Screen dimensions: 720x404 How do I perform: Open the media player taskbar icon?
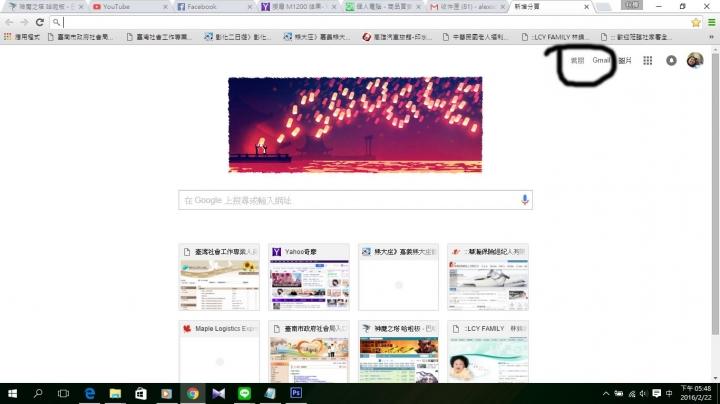[167, 393]
